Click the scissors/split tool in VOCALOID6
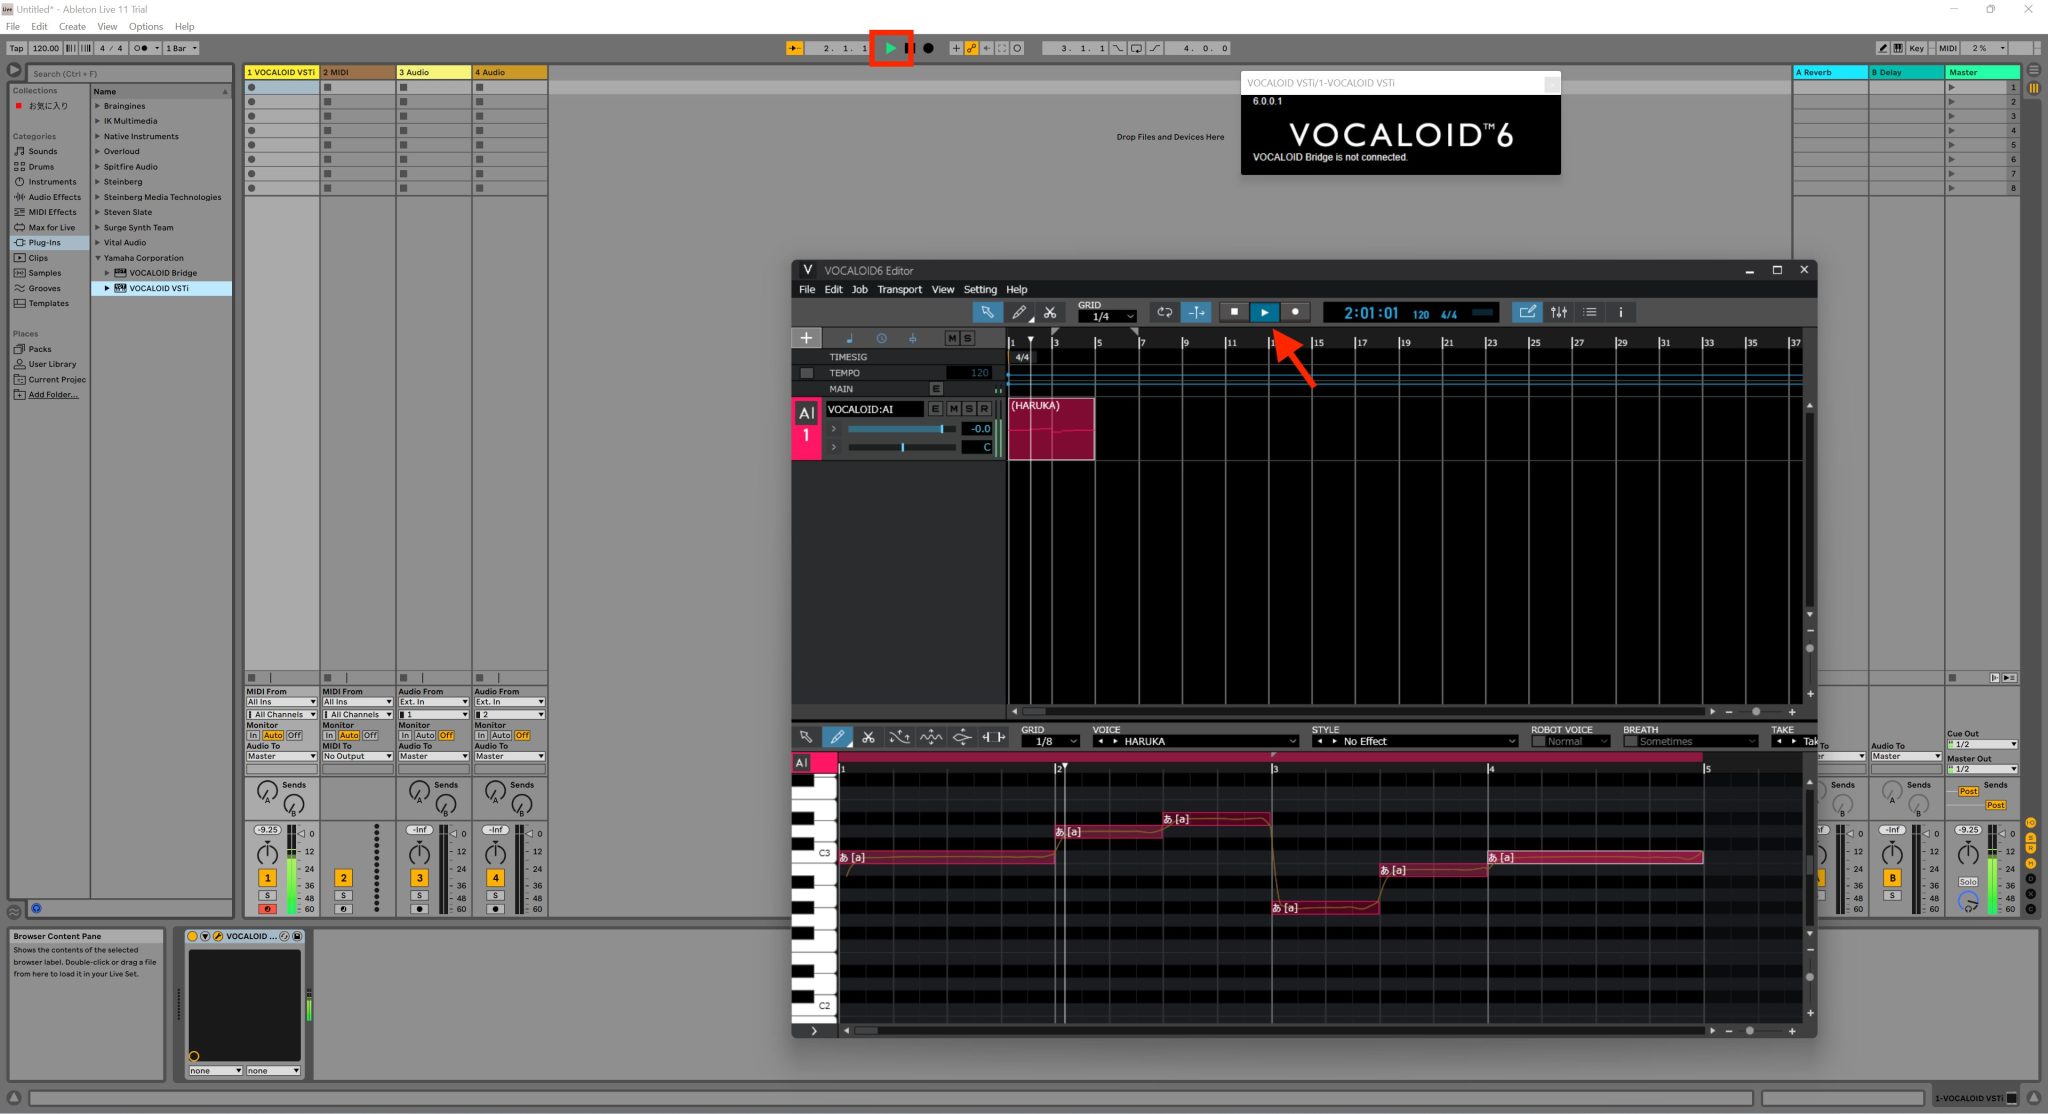 (1052, 313)
